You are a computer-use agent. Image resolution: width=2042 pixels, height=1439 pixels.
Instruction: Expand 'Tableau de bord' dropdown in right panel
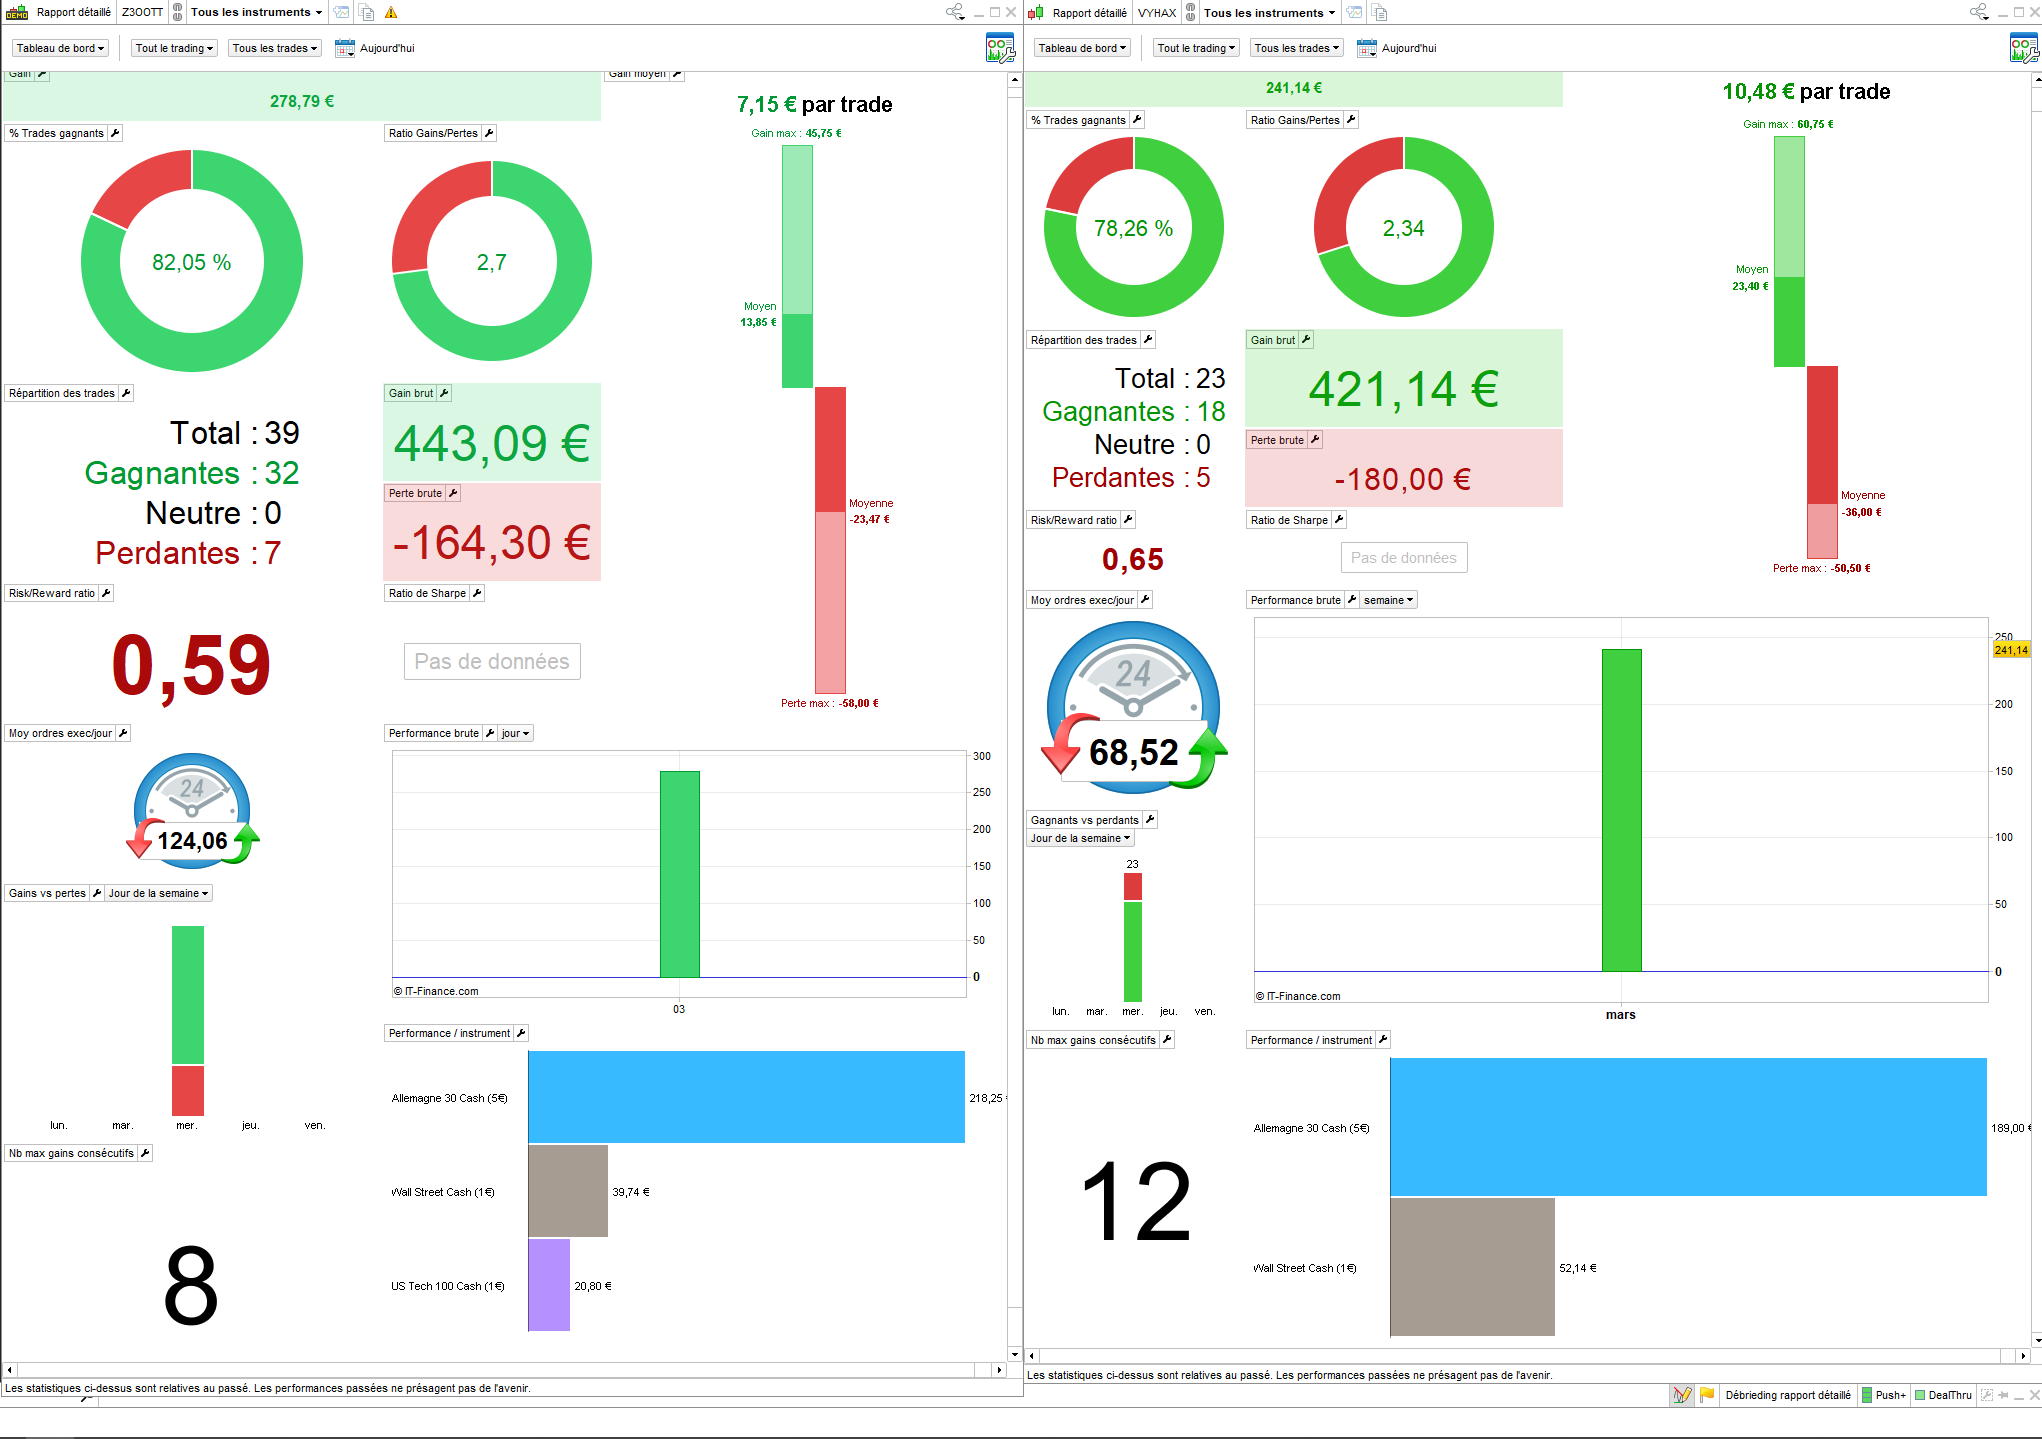[1082, 48]
